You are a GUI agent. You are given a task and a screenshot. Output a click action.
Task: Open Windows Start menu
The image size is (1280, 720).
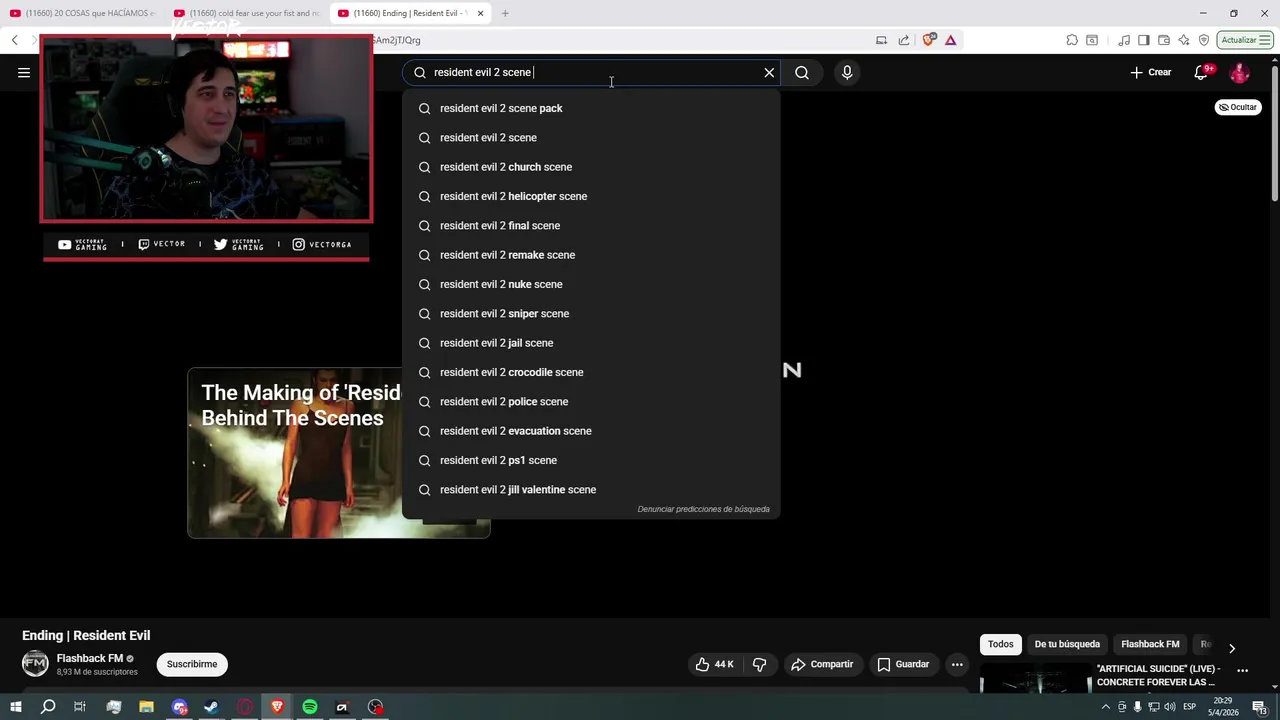point(16,707)
